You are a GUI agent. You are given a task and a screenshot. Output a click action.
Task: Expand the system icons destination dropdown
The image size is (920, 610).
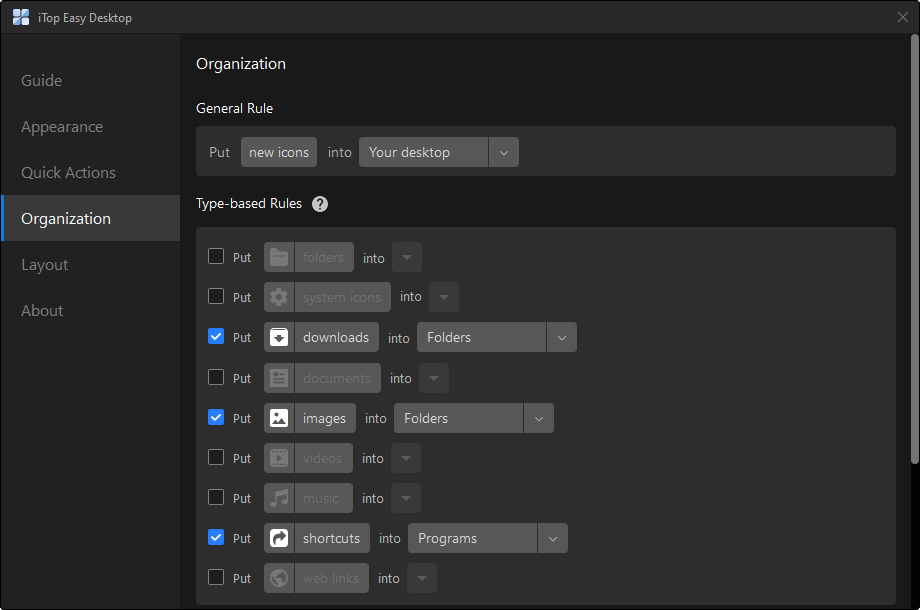click(x=444, y=297)
